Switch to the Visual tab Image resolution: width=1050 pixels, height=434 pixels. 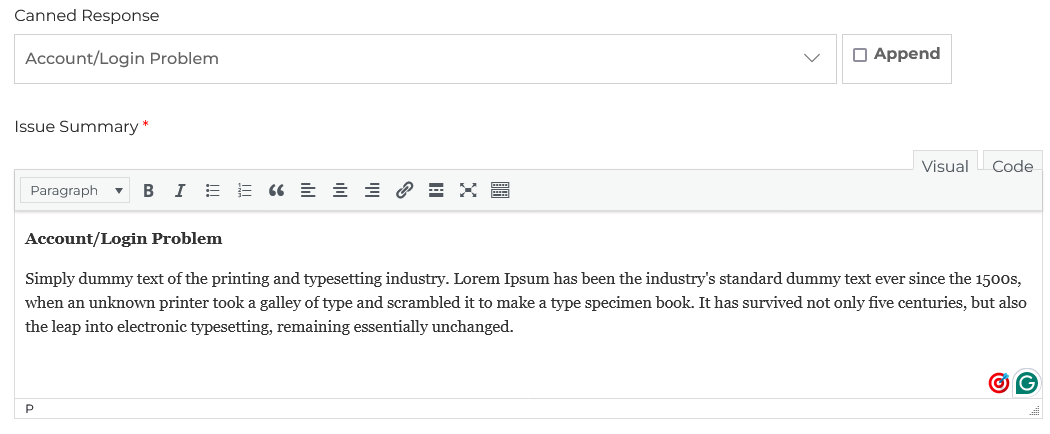click(x=945, y=166)
